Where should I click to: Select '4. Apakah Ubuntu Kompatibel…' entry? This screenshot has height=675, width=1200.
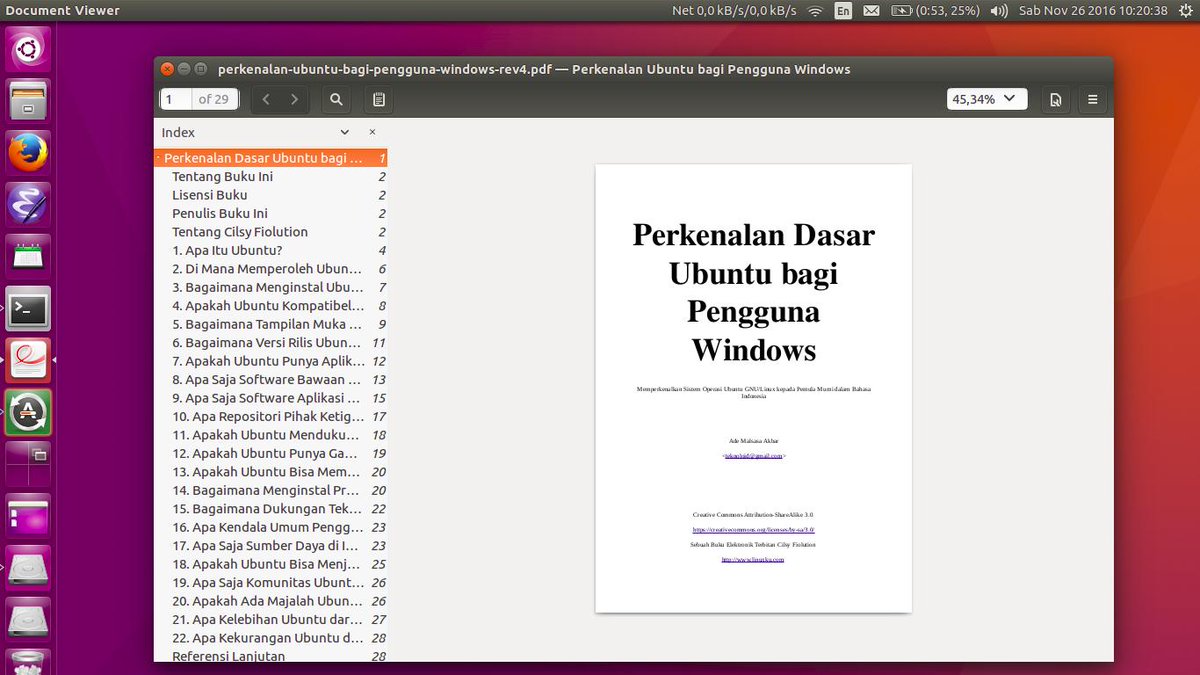point(271,306)
